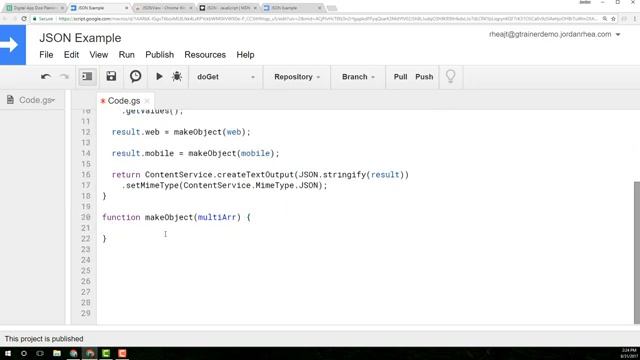This screenshot has width=640, height=360.
Task: Click the JSON Example project title
Action: tap(80, 38)
